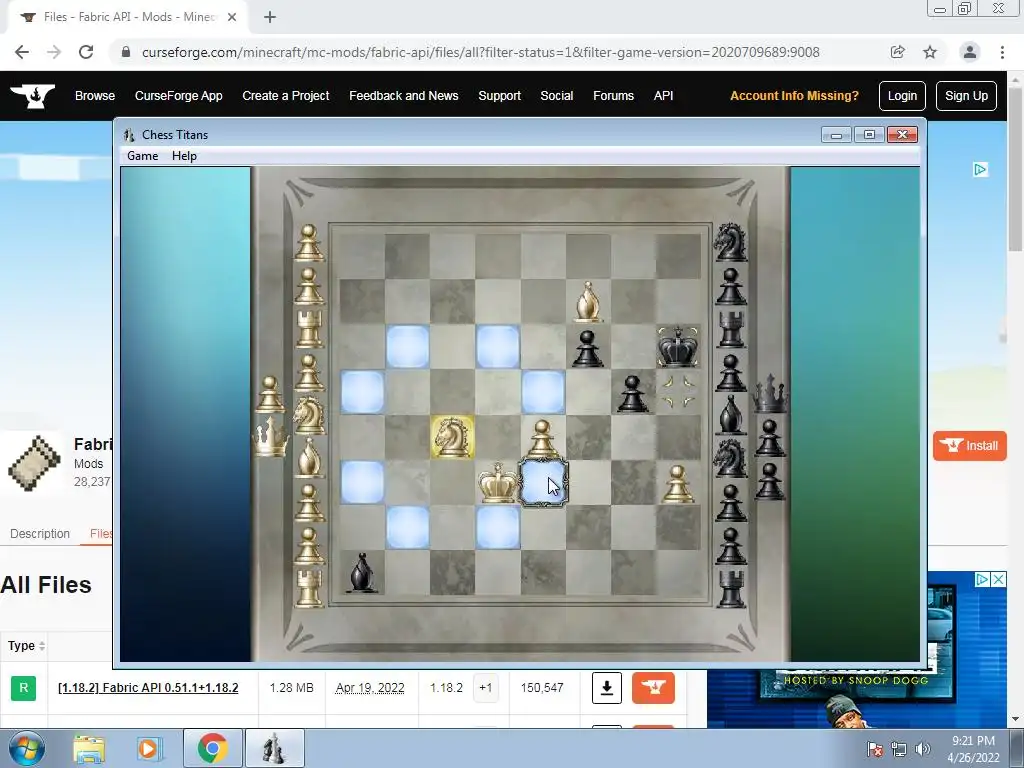This screenshot has width=1024, height=768.
Task: Go back in the browser
Action: [x=22, y=52]
